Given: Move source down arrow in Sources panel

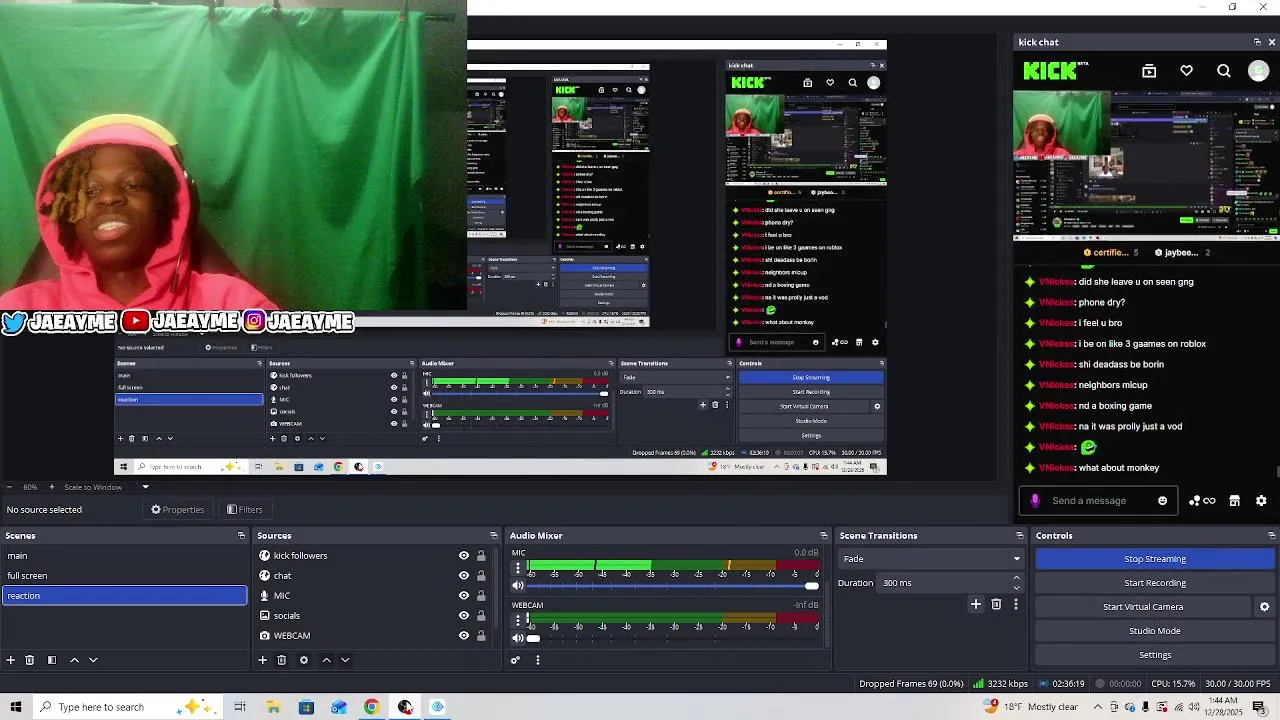Looking at the screenshot, I should [x=345, y=660].
